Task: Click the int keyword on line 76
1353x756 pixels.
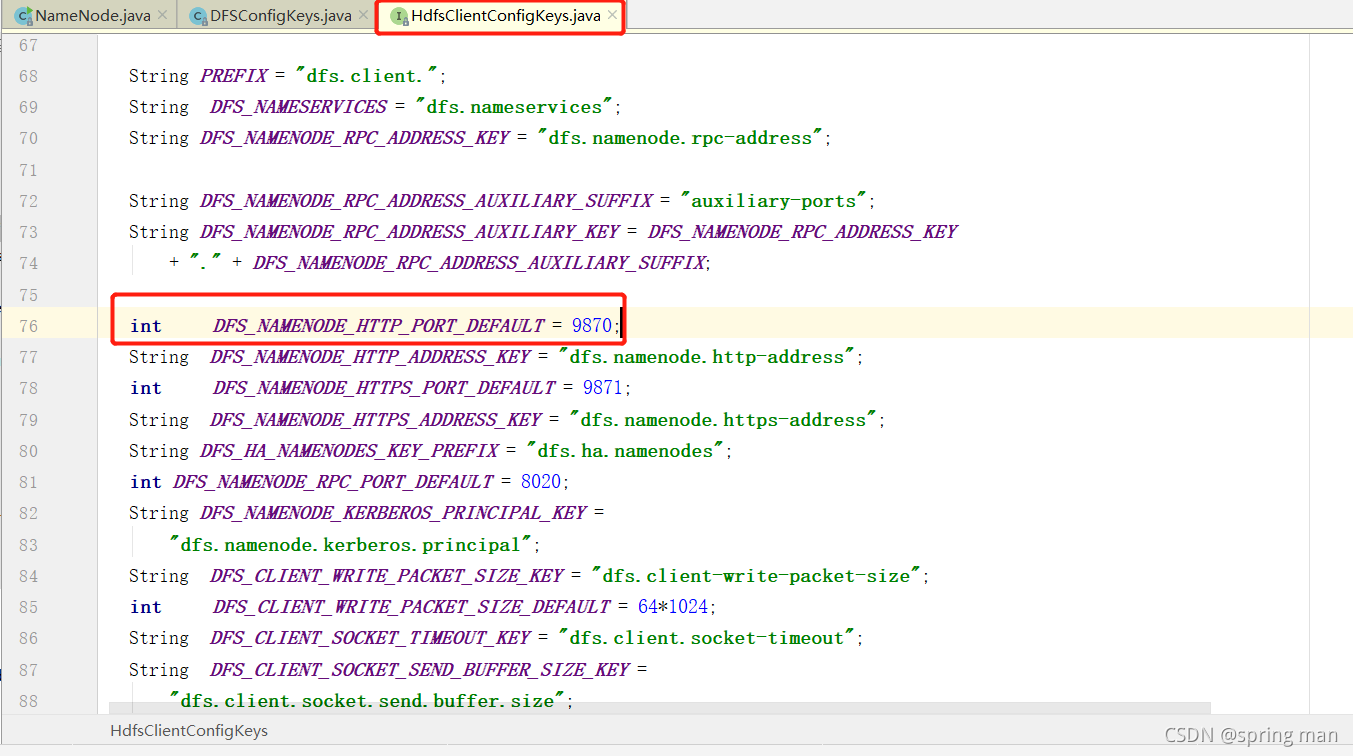Action: point(145,326)
